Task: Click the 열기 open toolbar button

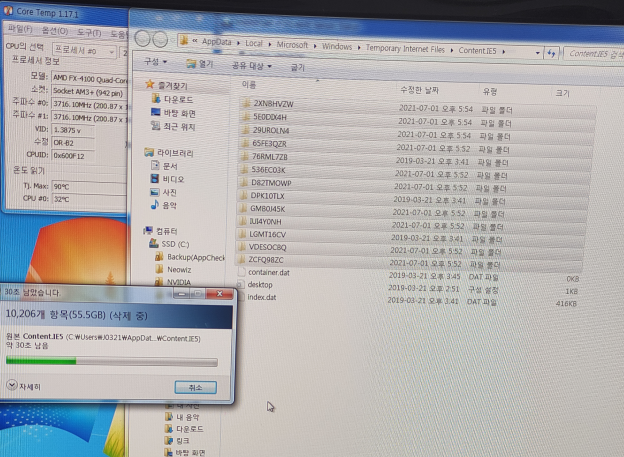Action: pyautogui.click(x=200, y=63)
